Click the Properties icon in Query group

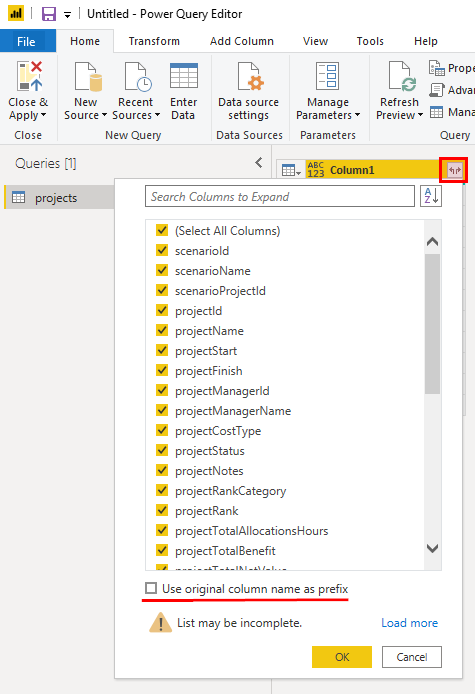(436, 68)
